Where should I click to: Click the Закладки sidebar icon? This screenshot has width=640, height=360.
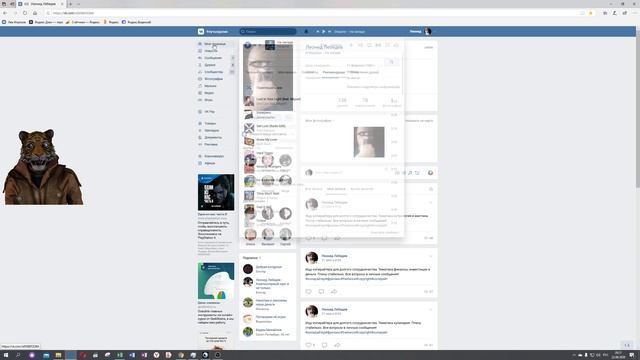click(200, 130)
